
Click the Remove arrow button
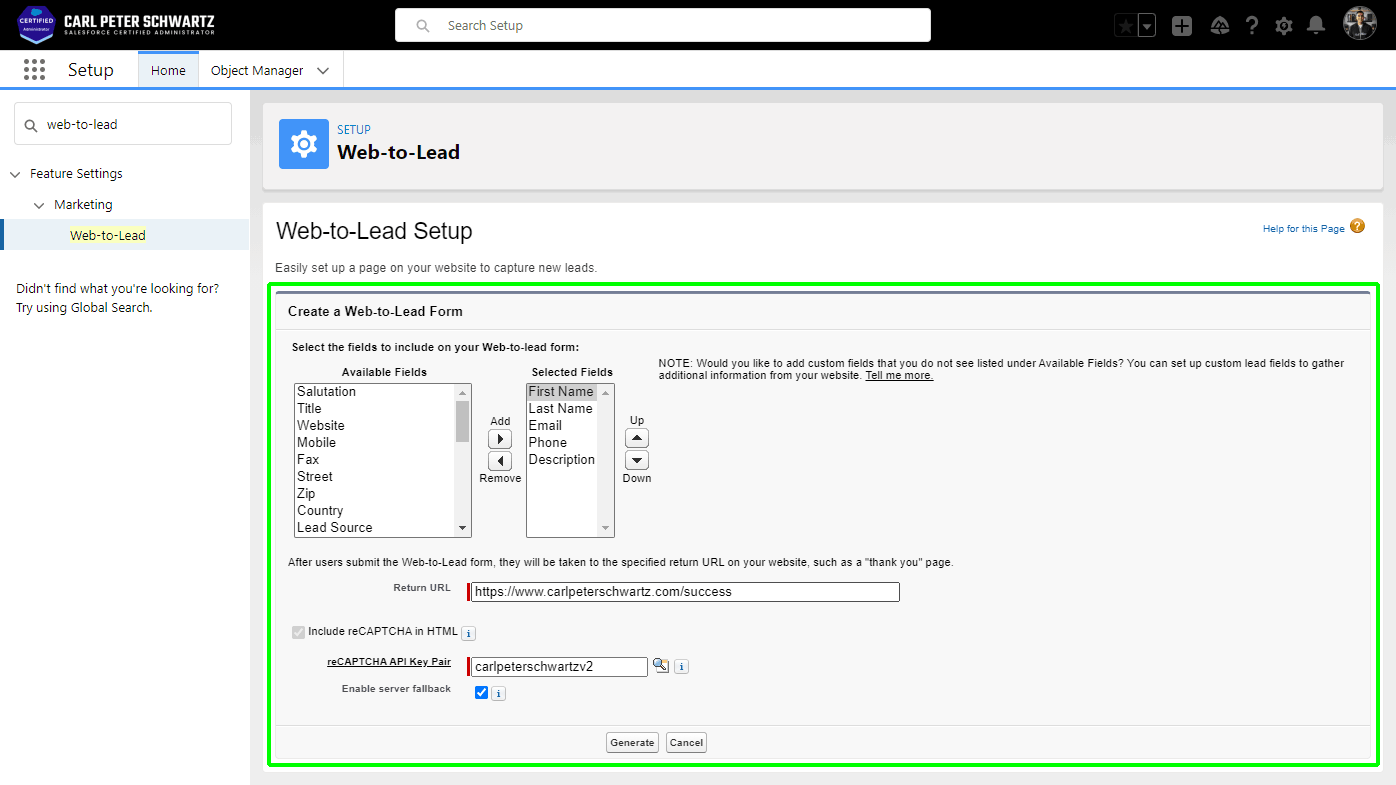tap(500, 461)
